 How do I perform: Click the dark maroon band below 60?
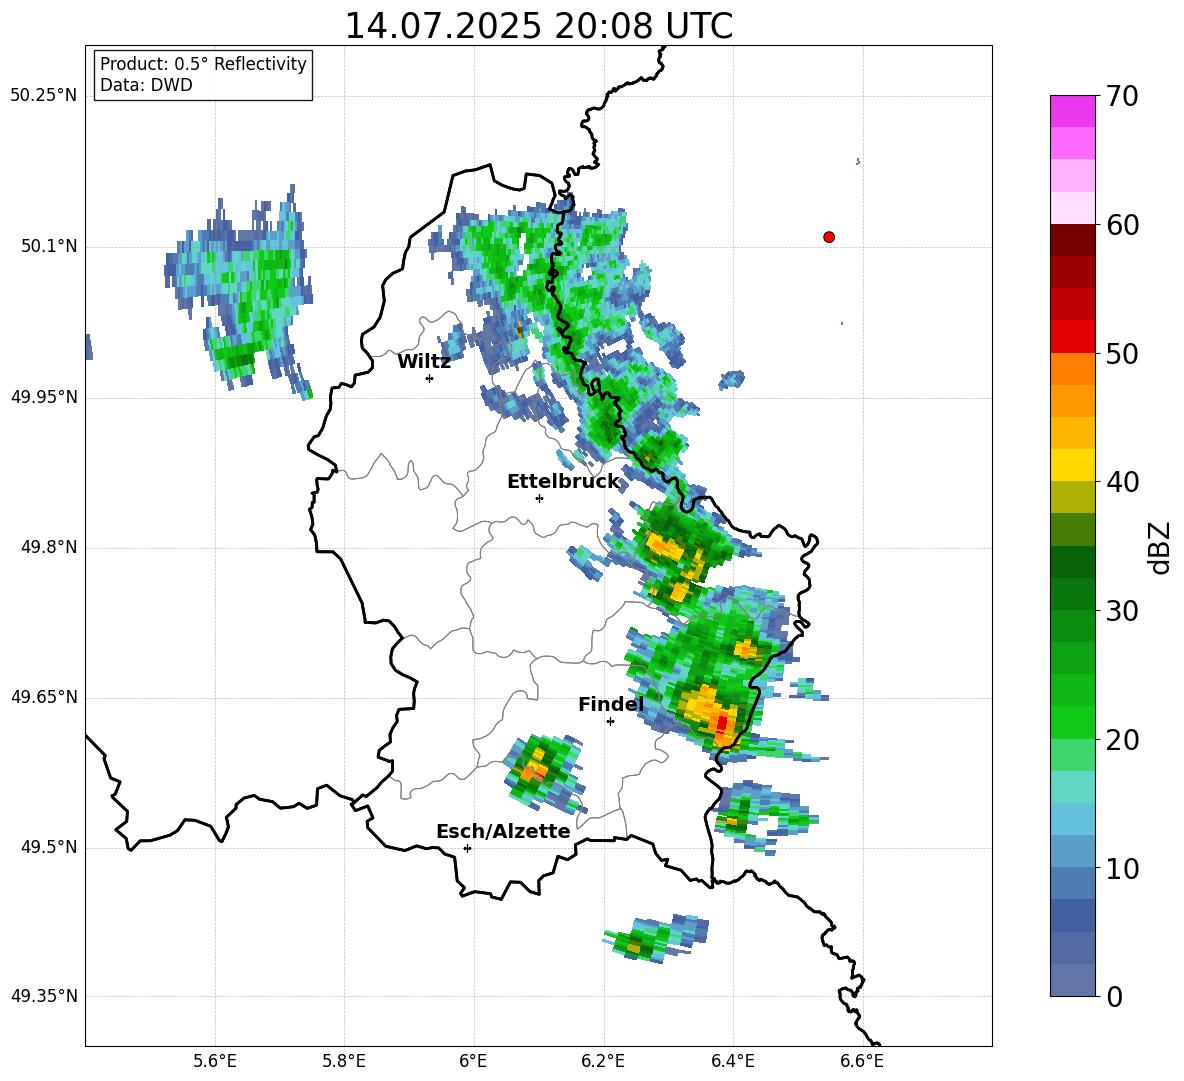pos(1073,240)
